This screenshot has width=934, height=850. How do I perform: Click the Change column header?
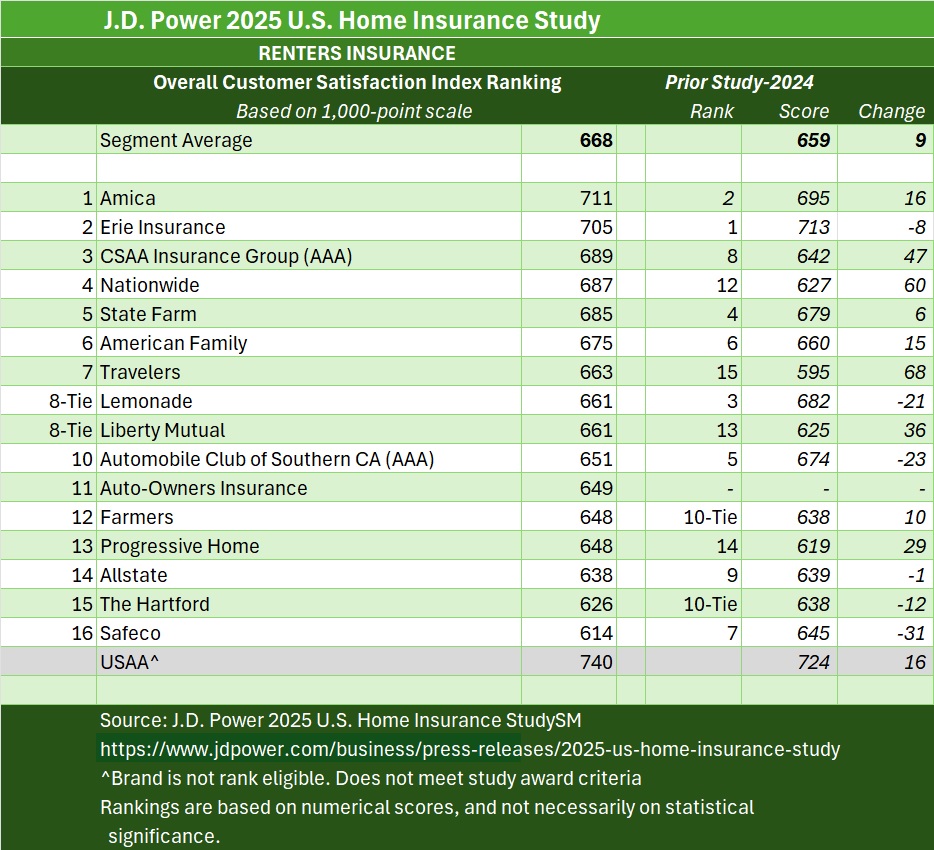(x=891, y=111)
